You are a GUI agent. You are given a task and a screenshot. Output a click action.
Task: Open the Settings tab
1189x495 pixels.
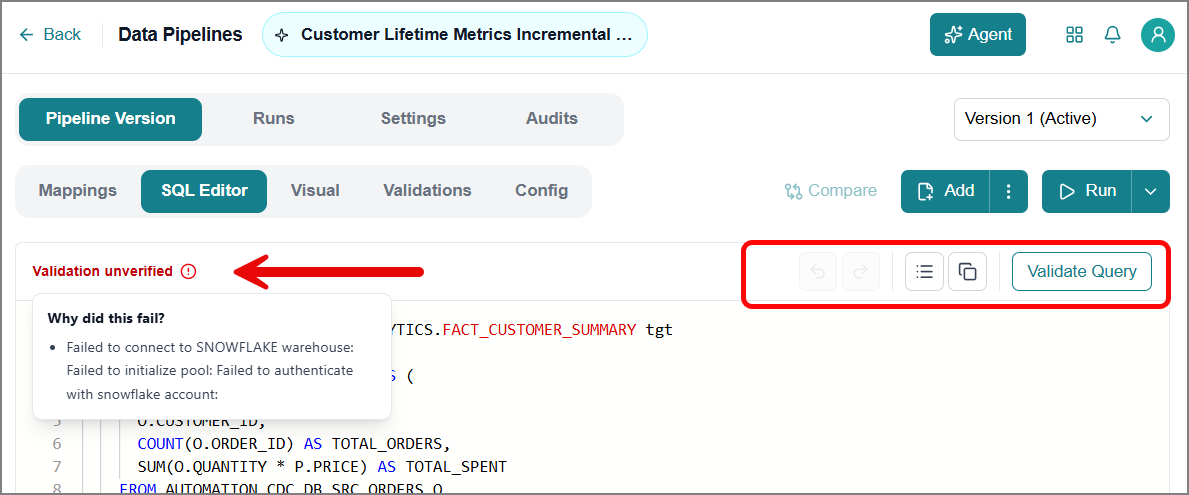[413, 119]
